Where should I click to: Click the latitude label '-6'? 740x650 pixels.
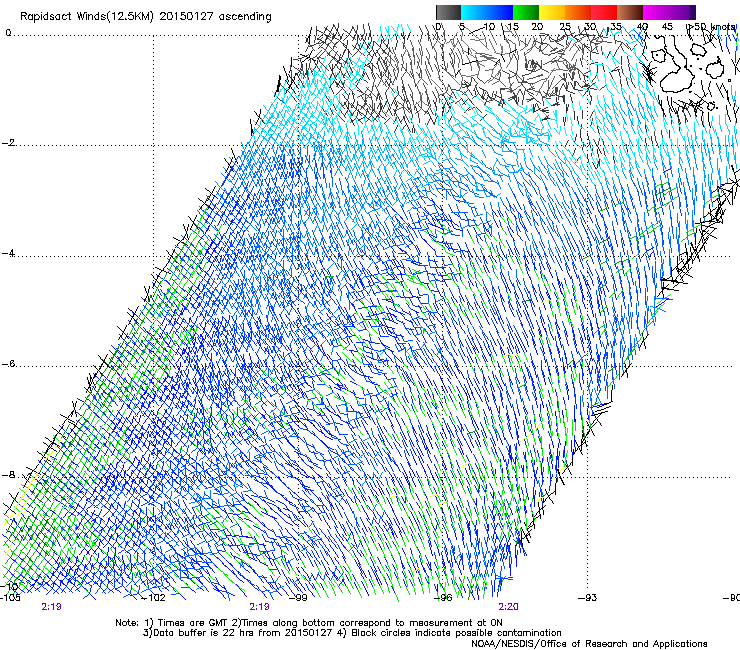click(x=8, y=364)
